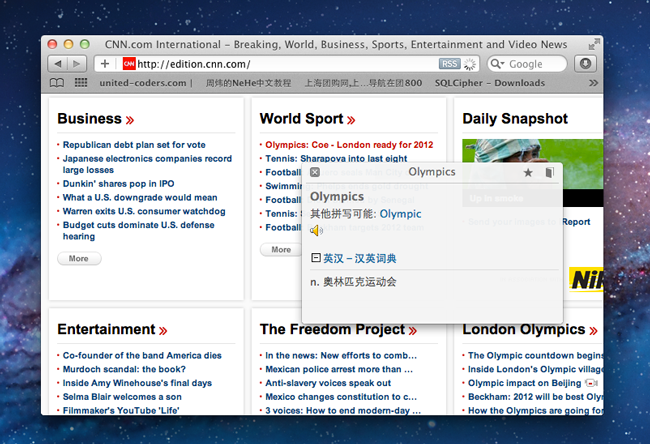Collapse the 英汉－汉英词典 section
Image resolution: width=650 pixels, height=444 pixels.
pos(315,258)
